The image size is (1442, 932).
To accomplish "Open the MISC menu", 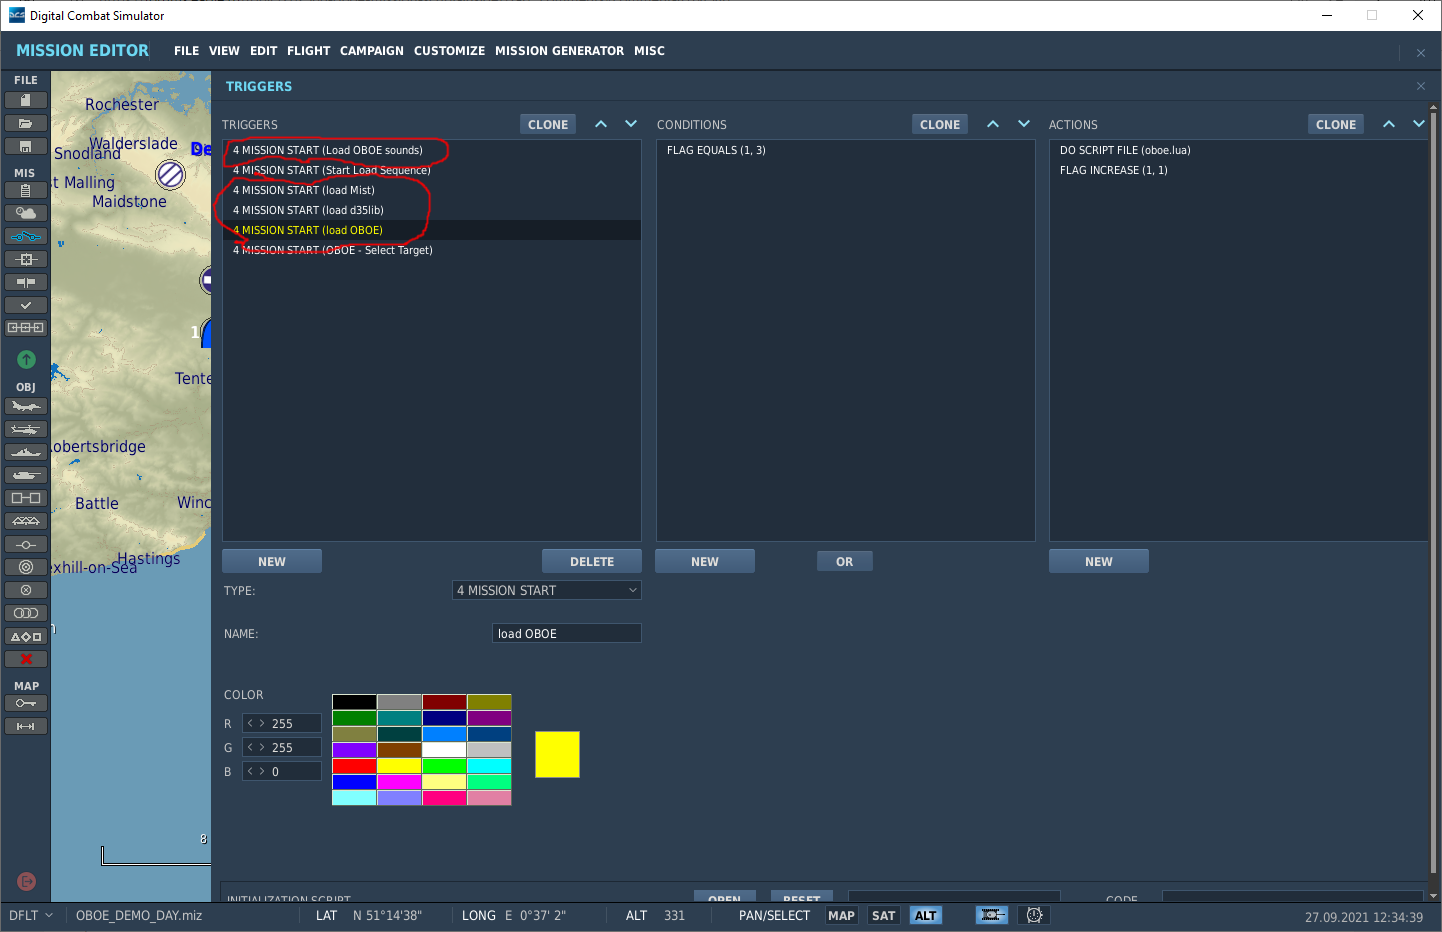I will [649, 50].
